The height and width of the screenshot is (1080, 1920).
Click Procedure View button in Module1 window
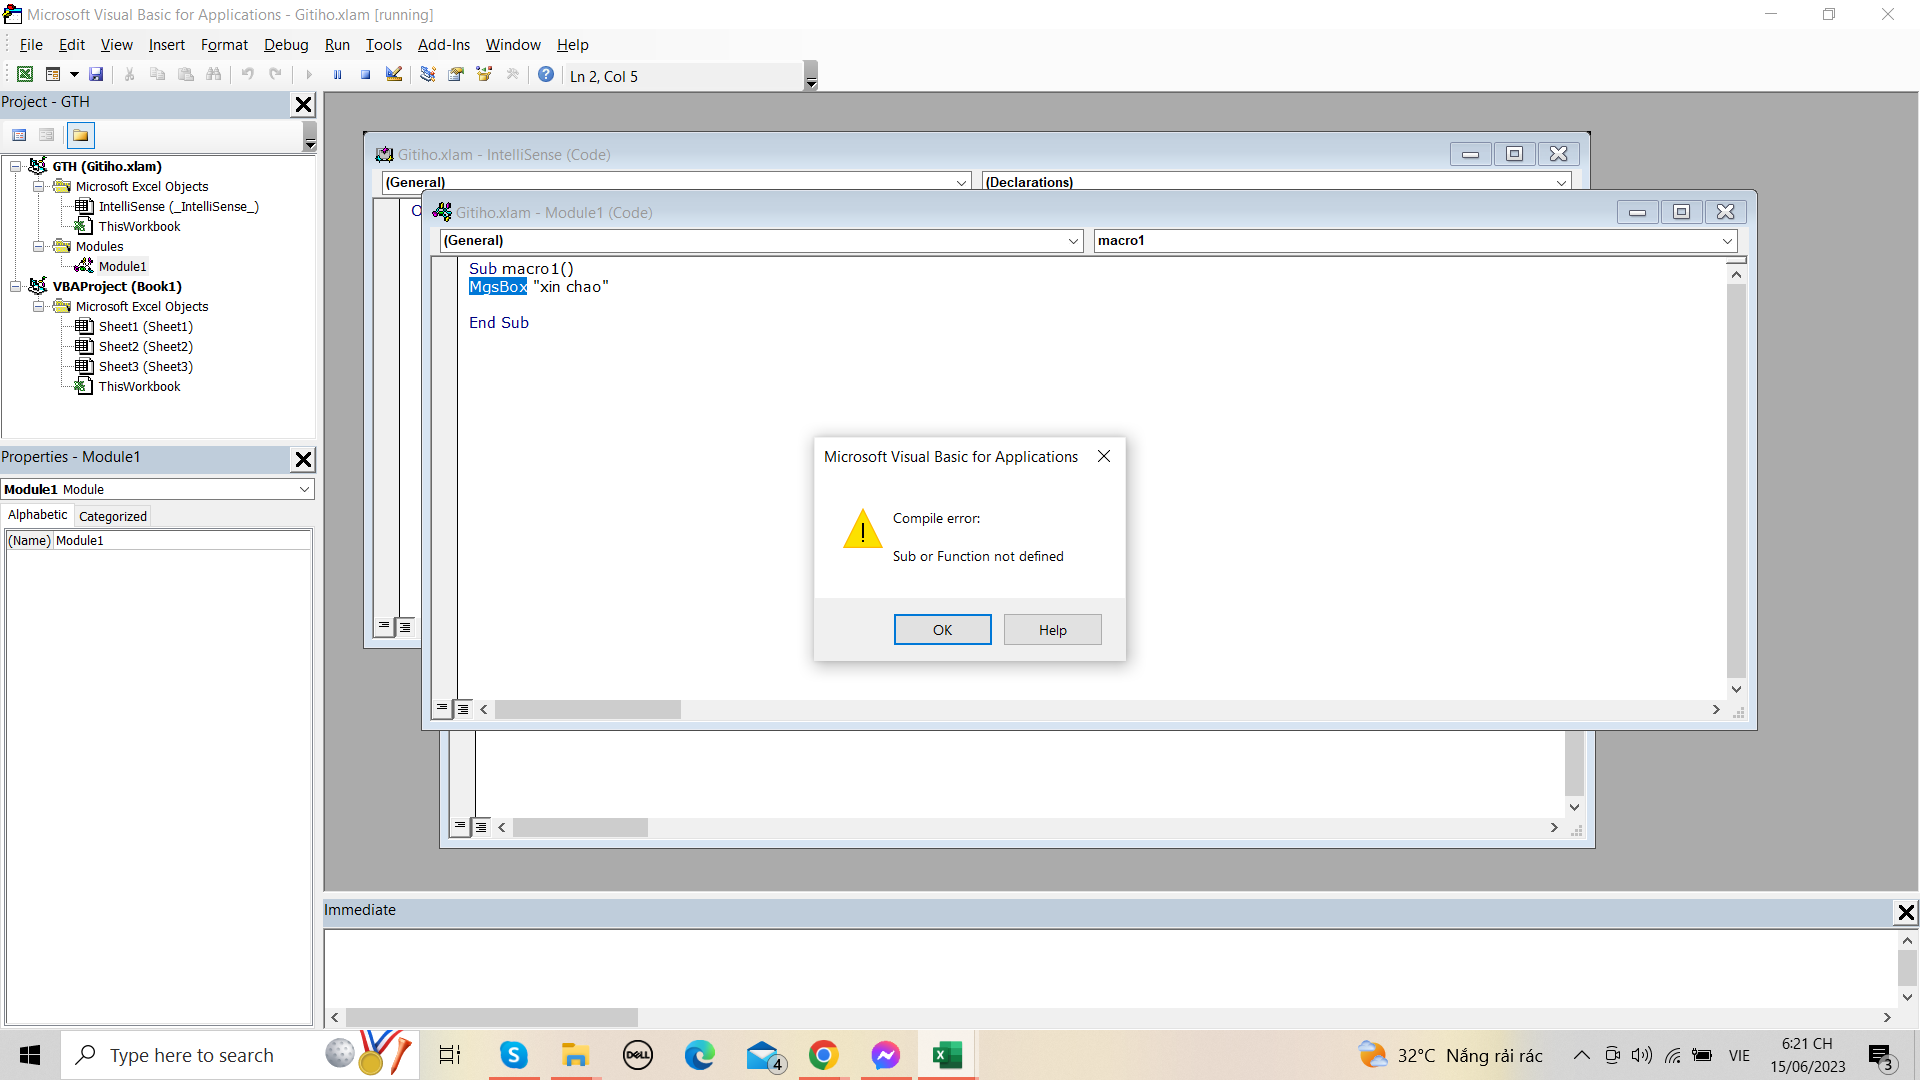442,709
